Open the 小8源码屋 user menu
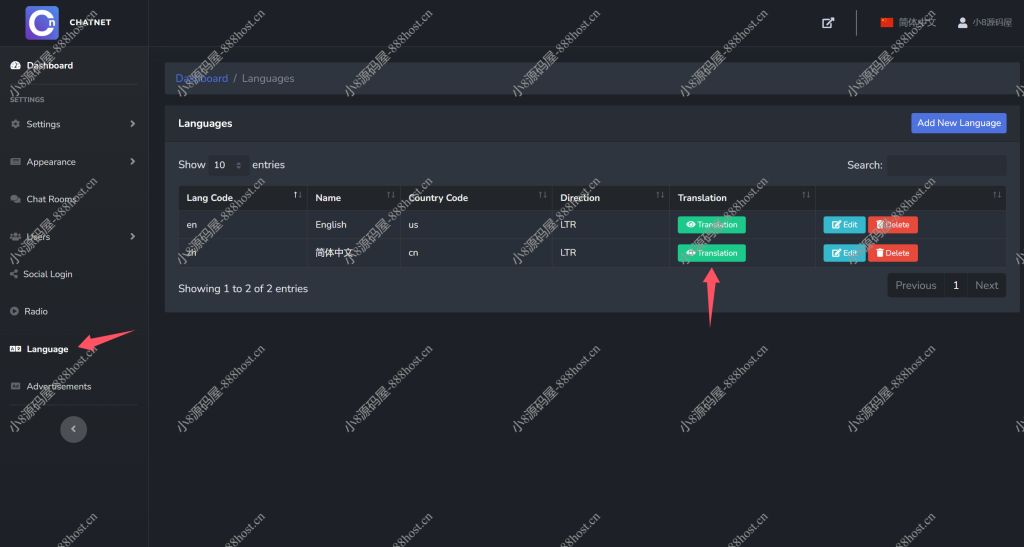1024x547 pixels. point(984,22)
